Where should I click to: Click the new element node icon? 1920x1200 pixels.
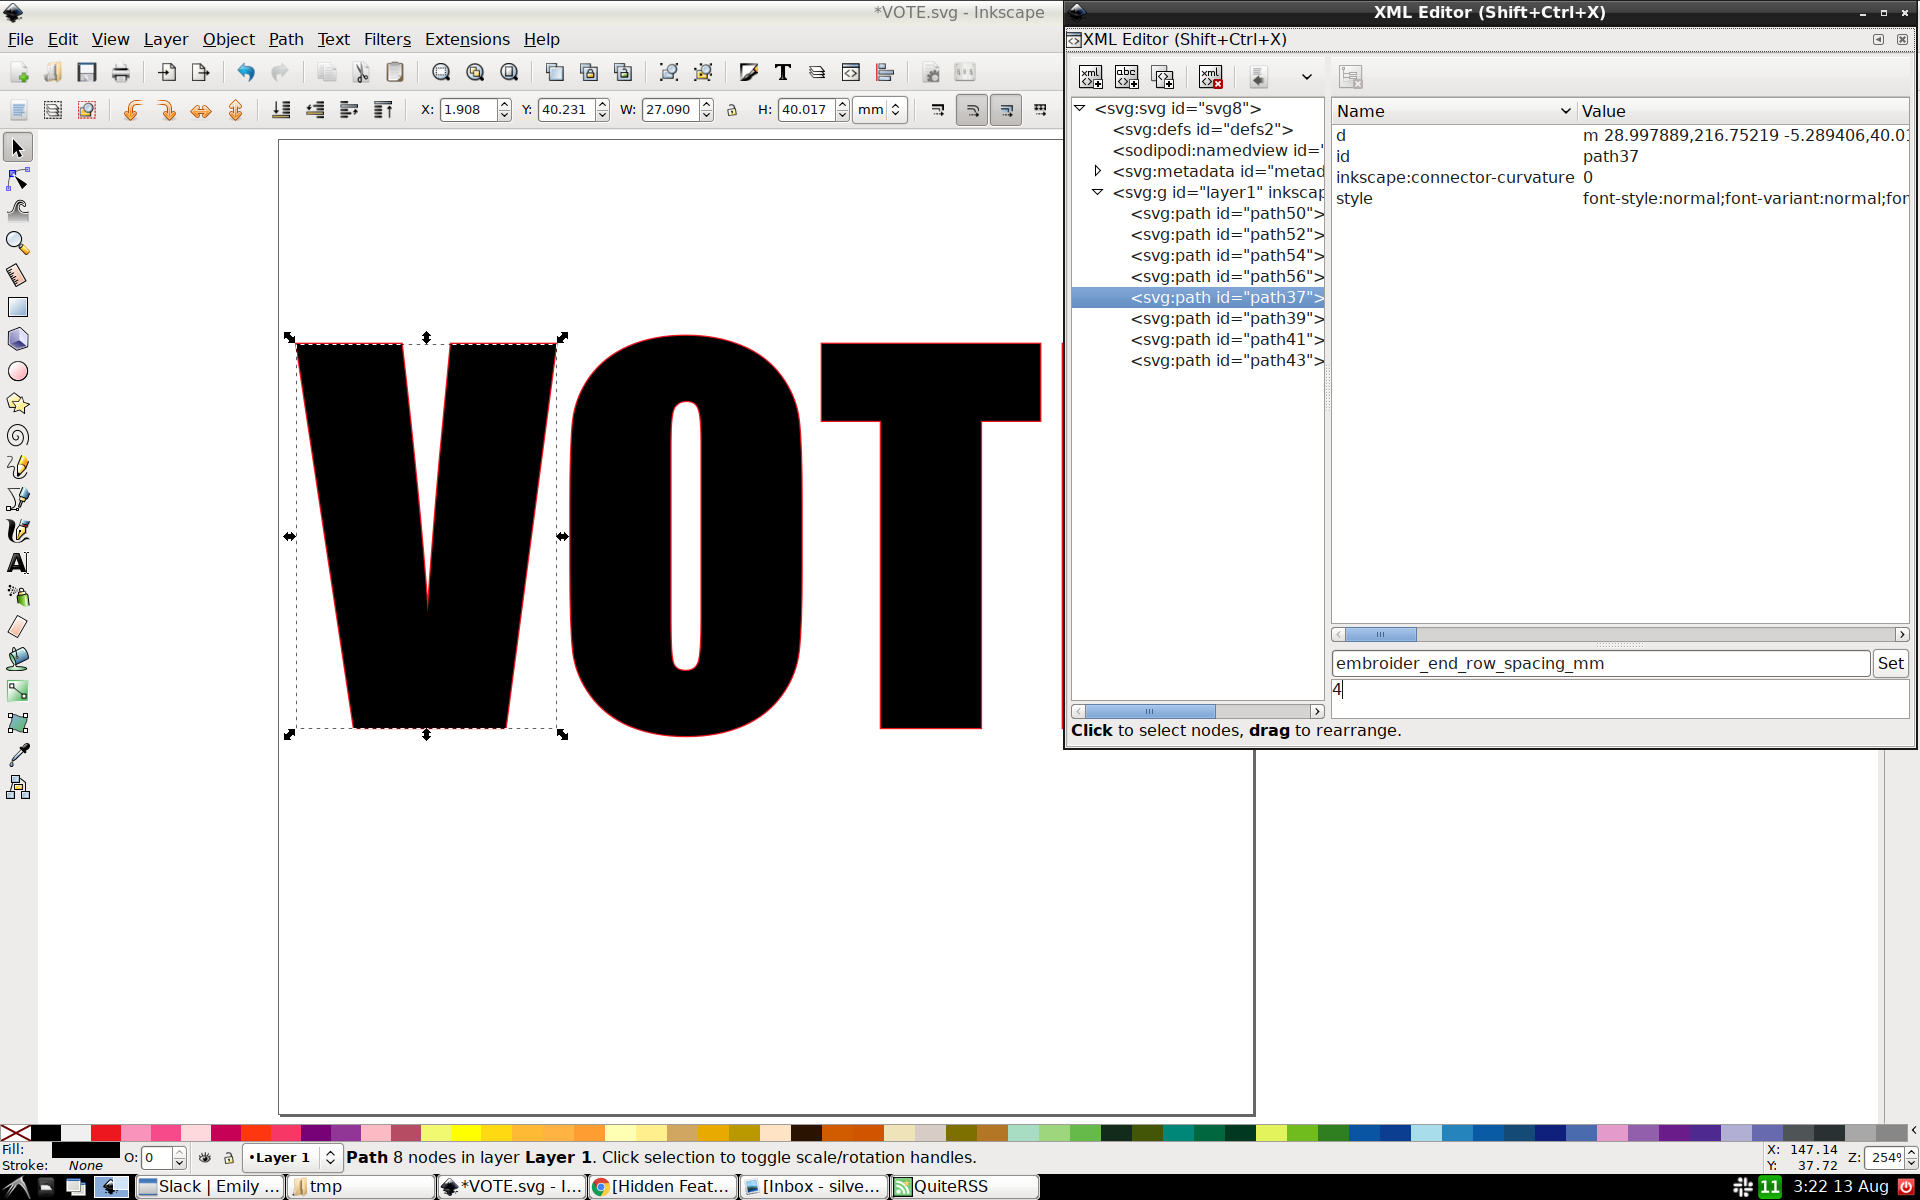click(1091, 77)
